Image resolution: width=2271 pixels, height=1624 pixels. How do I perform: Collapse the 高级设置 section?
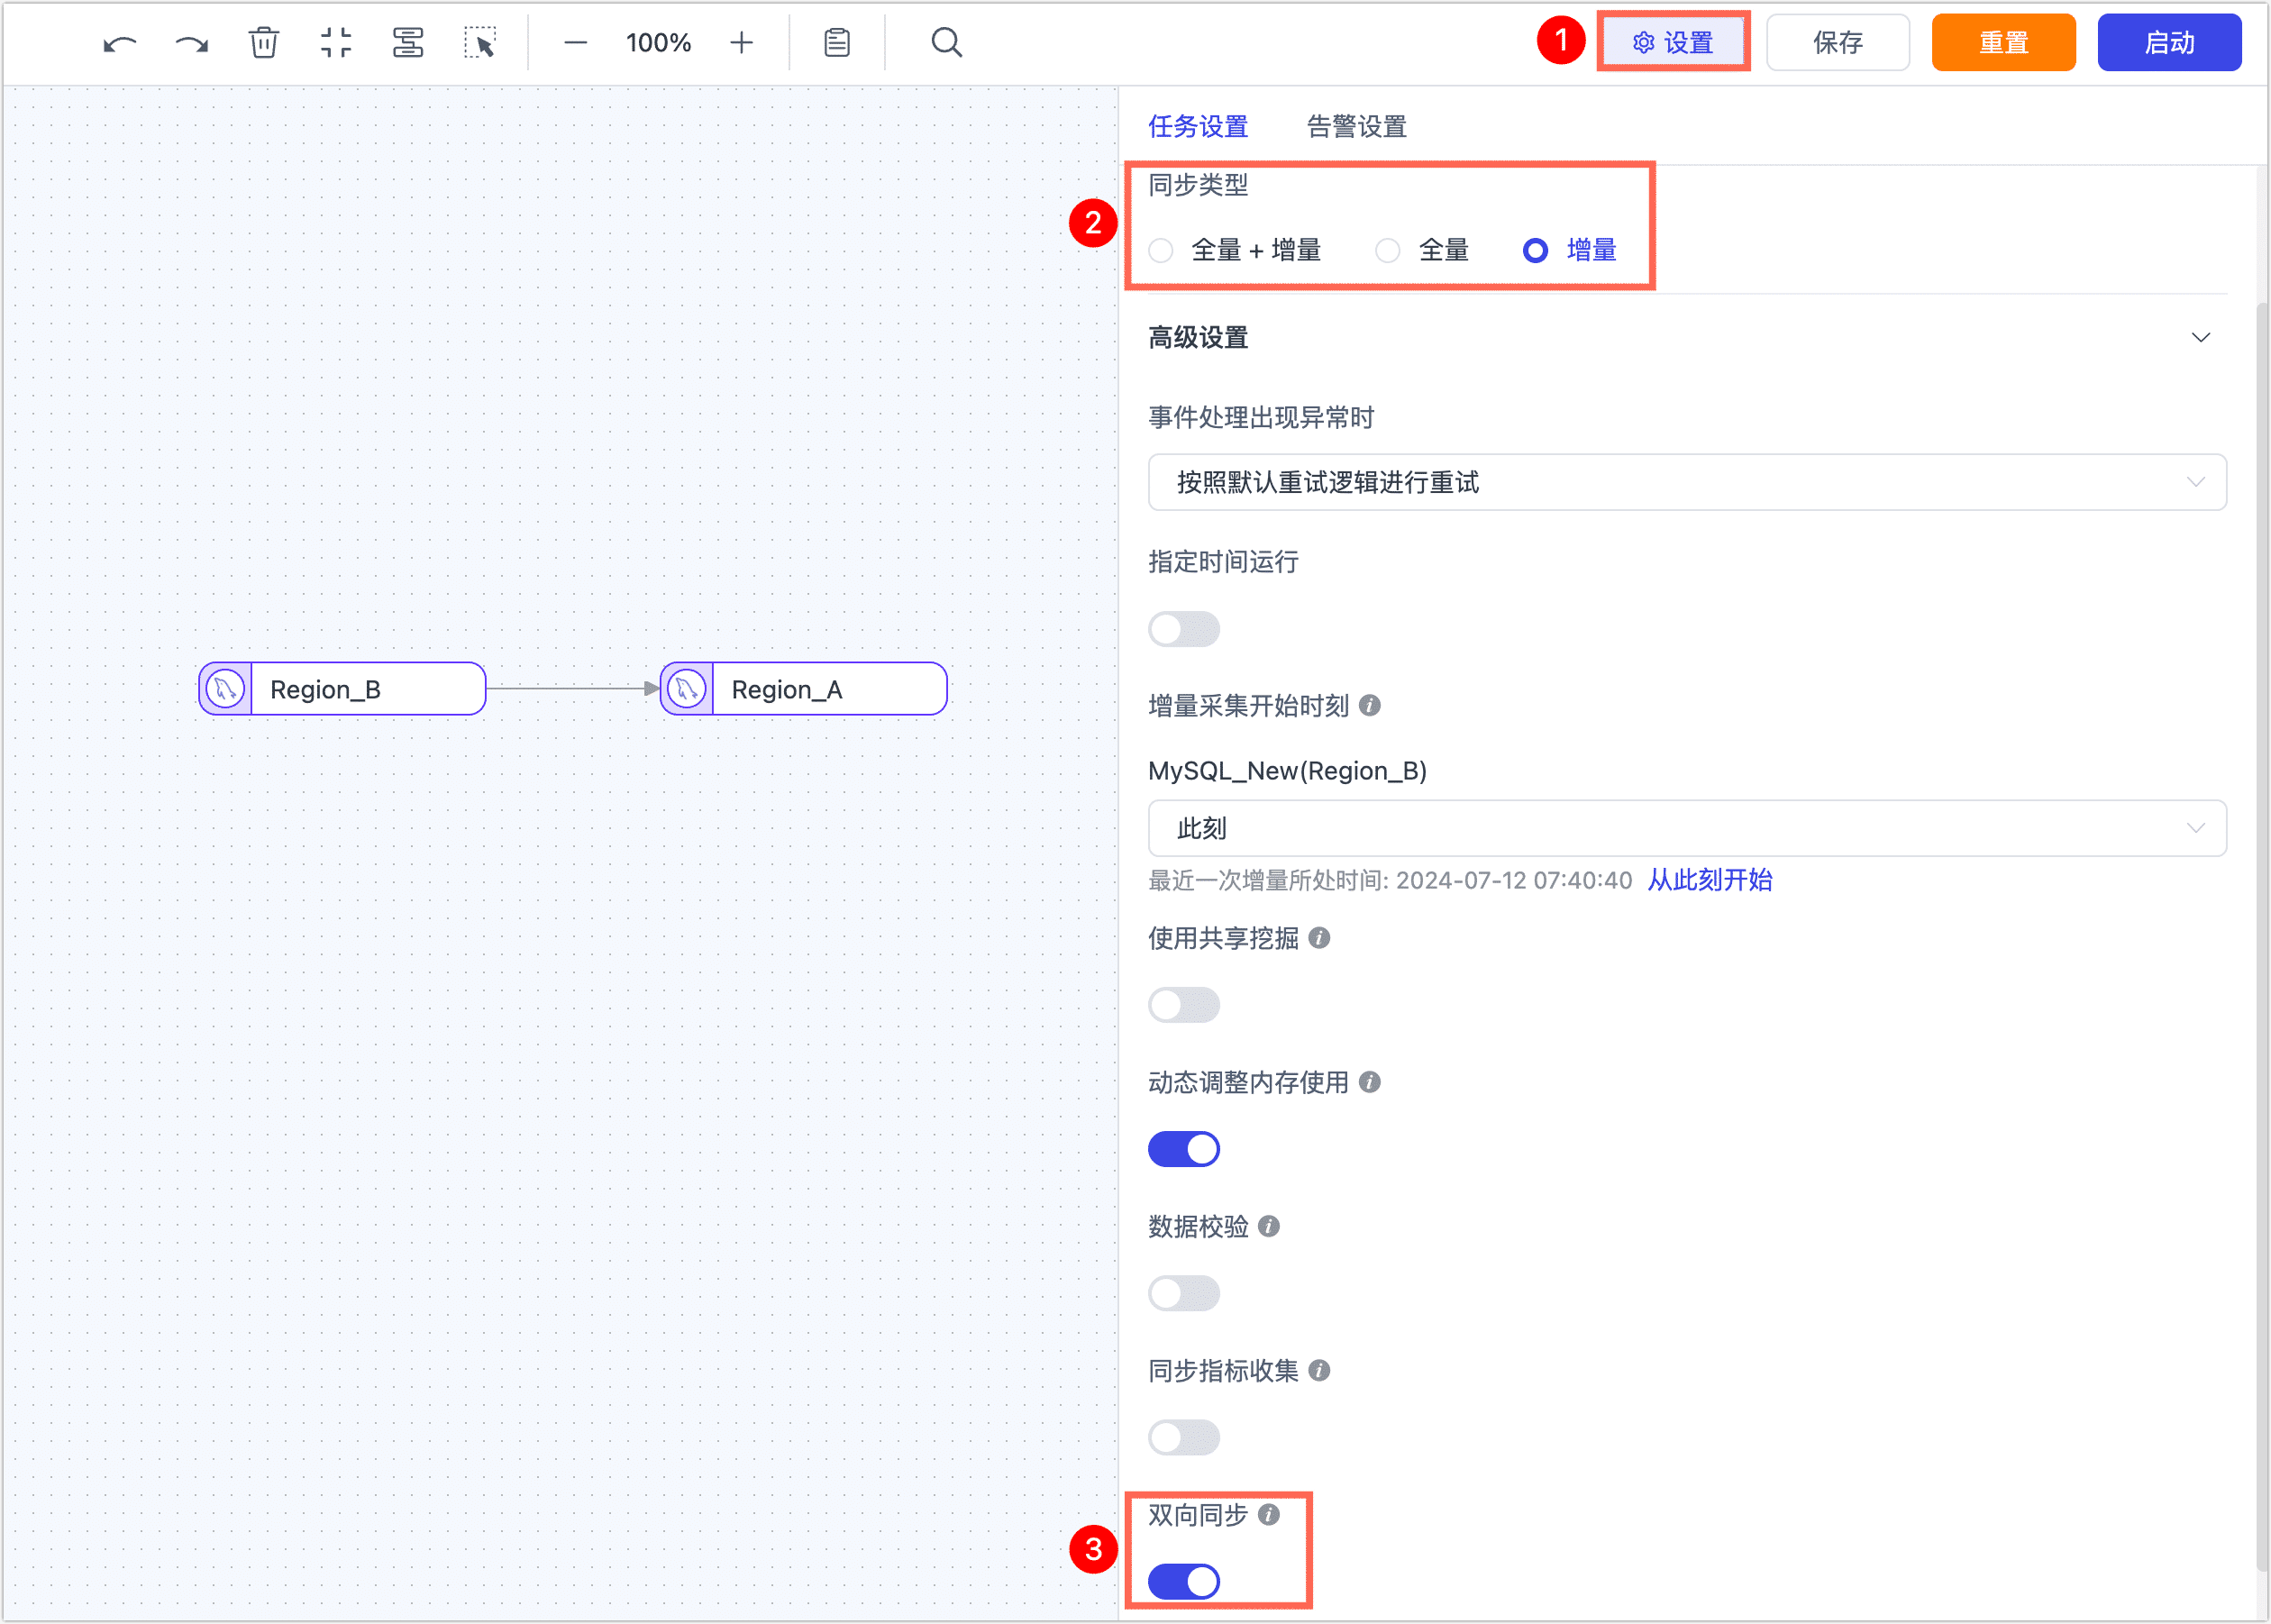2202,338
